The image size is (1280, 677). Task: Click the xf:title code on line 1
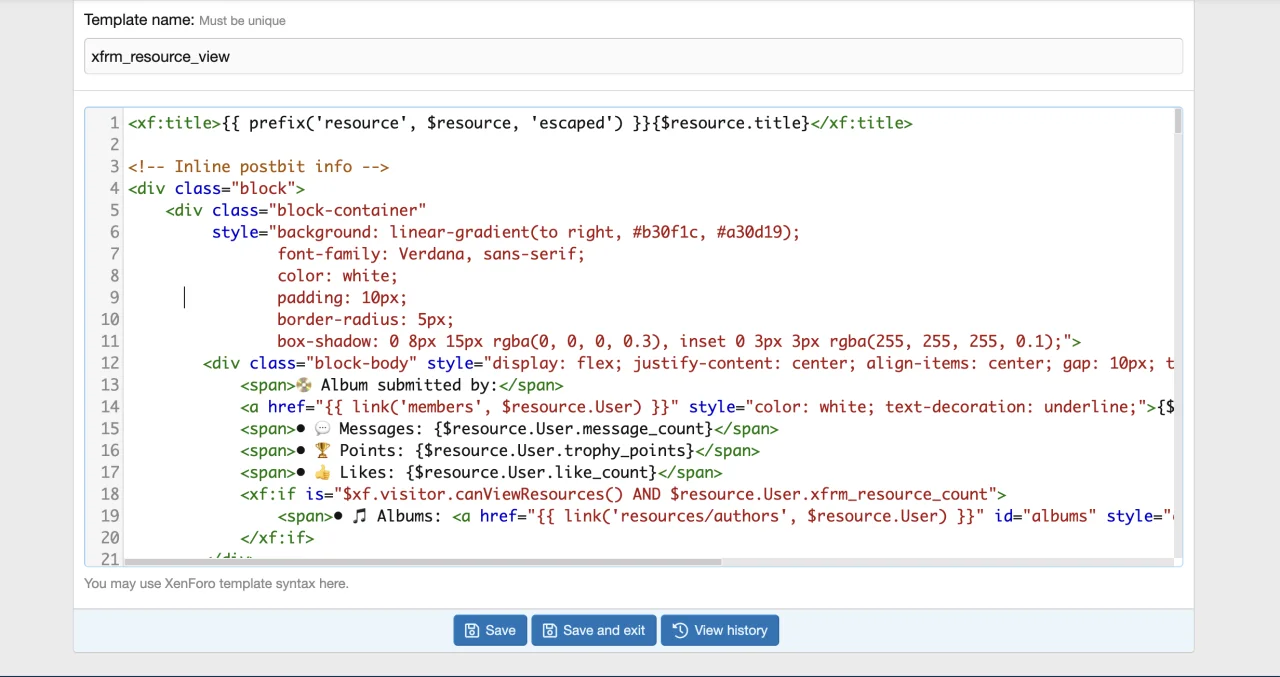point(520,123)
